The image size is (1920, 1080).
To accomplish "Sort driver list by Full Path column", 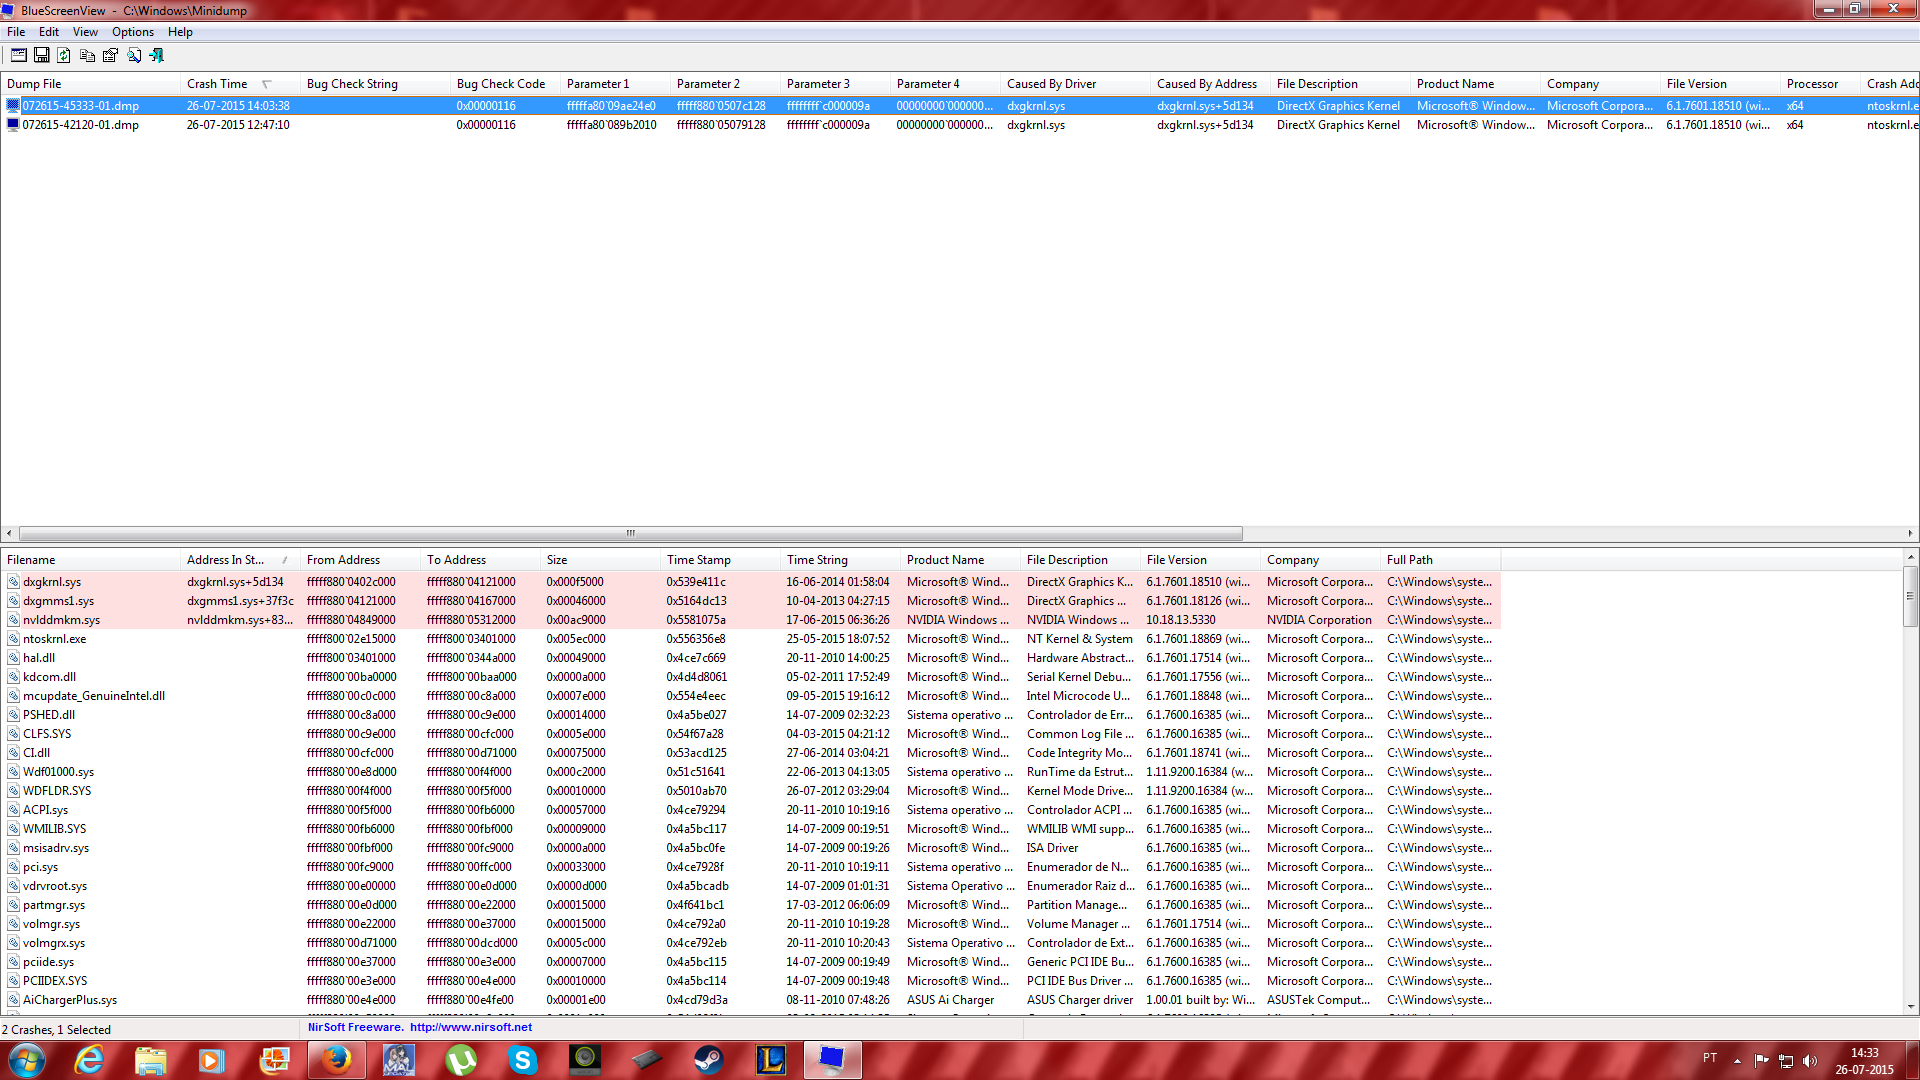I will coord(1440,560).
